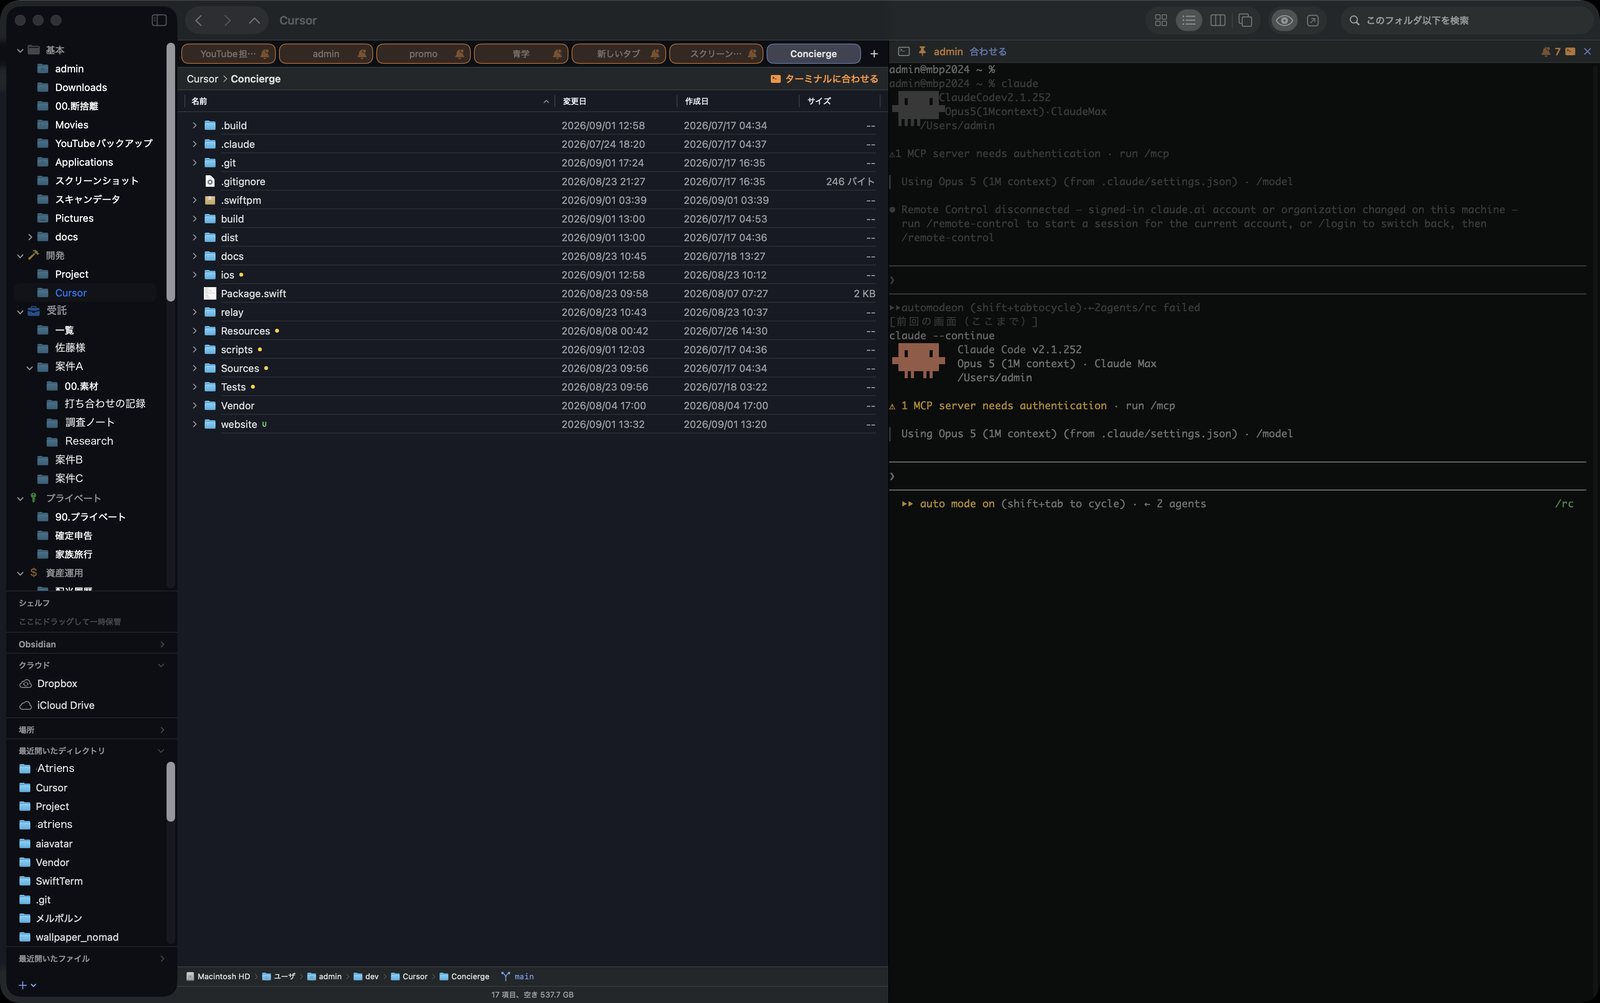Image resolution: width=1600 pixels, height=1003 pixels.
Task: Collapse the 開発 sidebar group
Action: click(x=20, y=256)
